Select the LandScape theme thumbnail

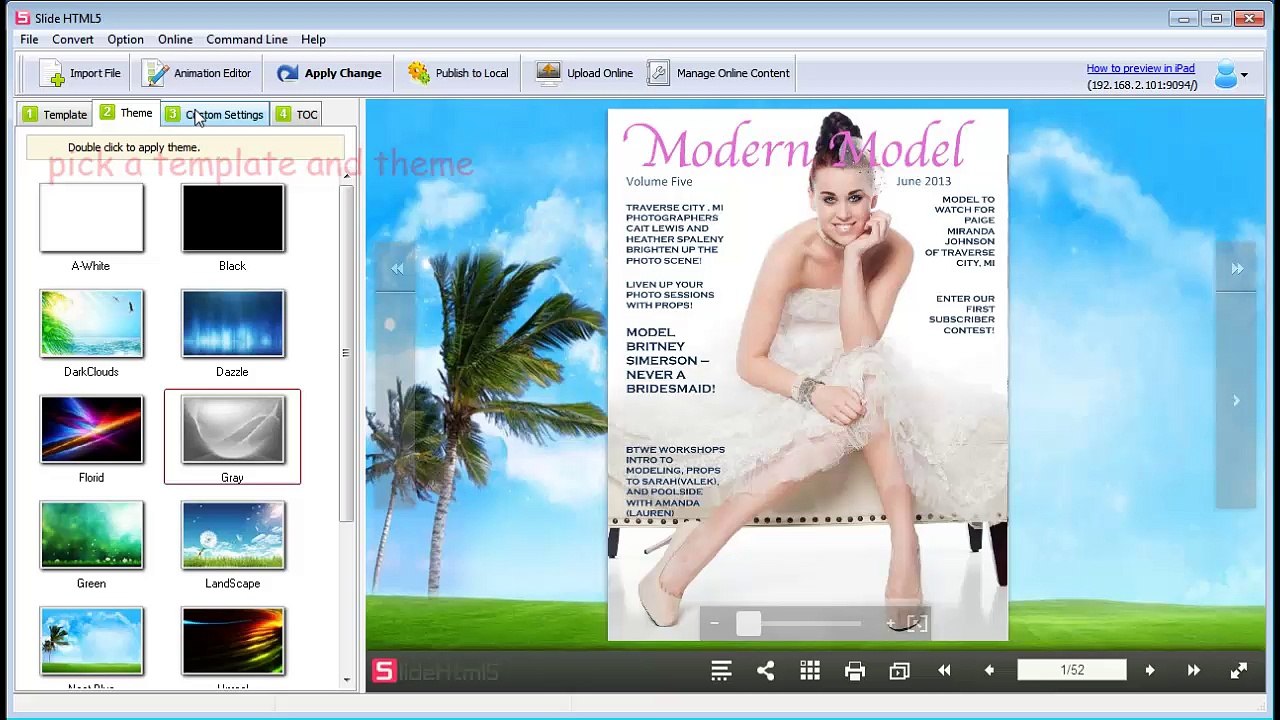[233, 536]
